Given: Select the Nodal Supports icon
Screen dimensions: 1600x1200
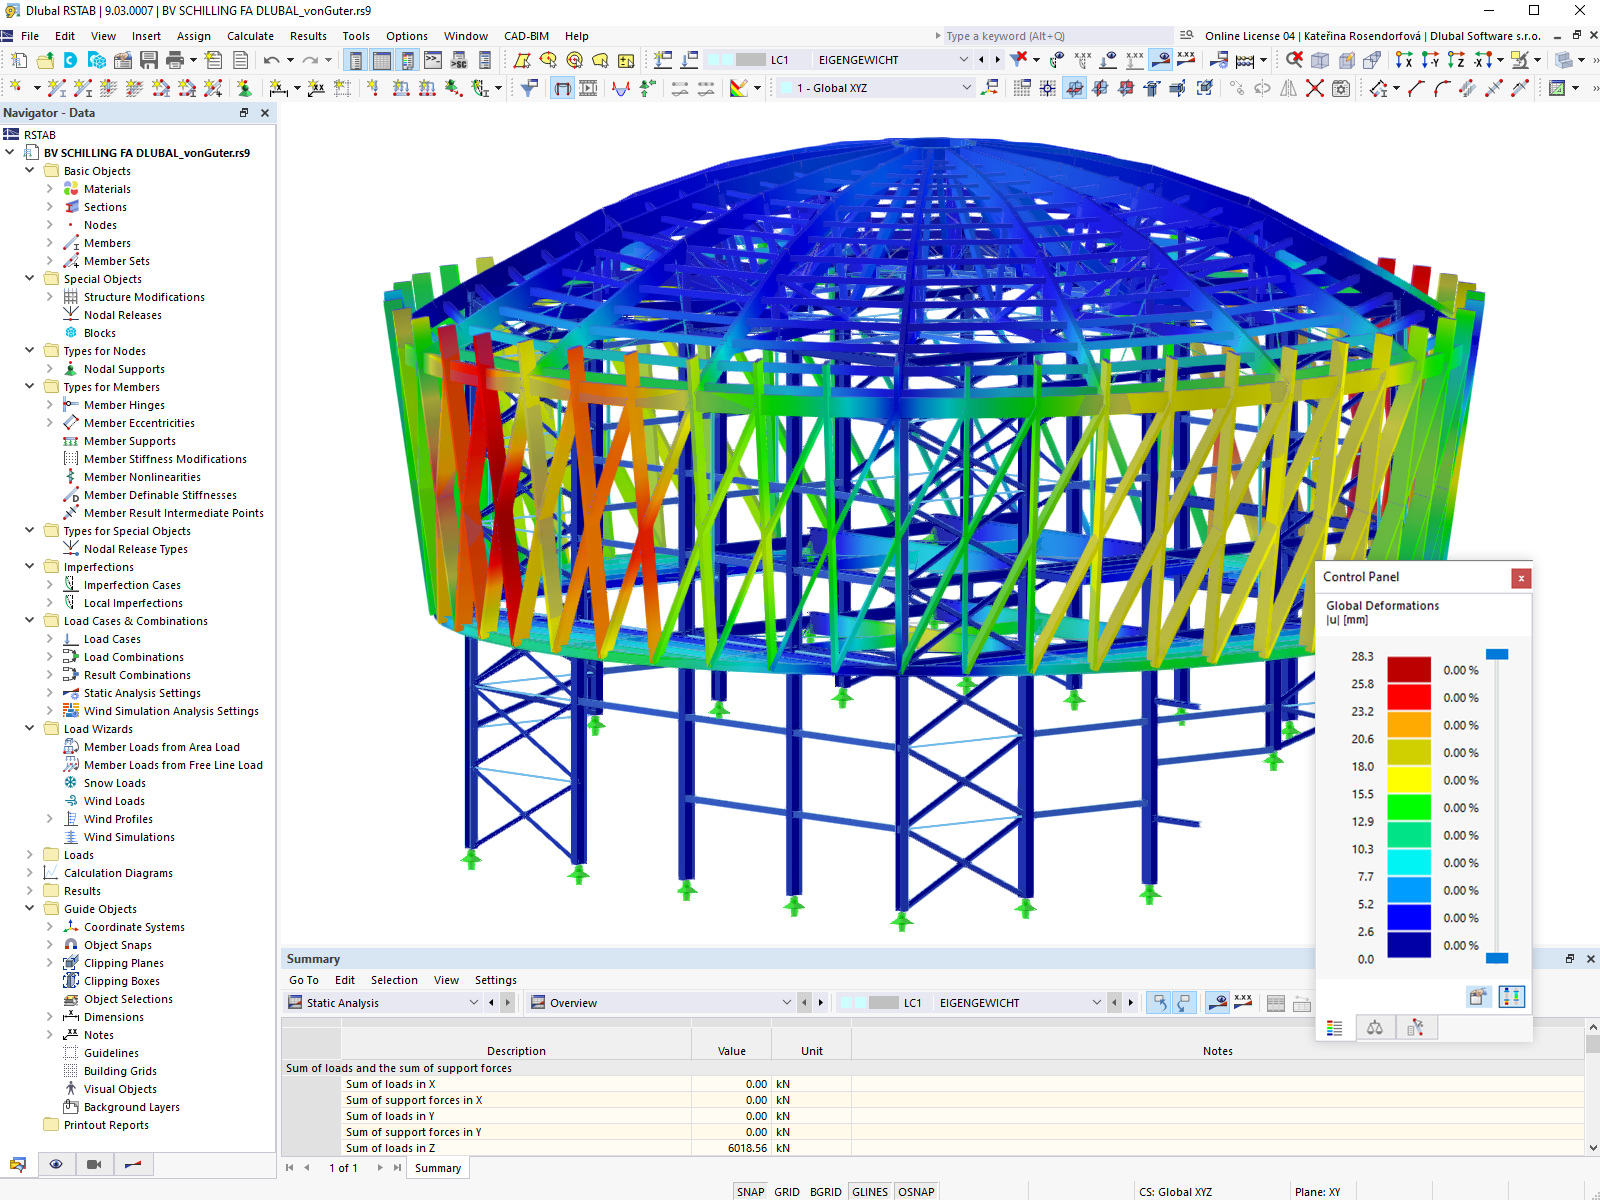Looking at the screenshot, I should [x=70, y=369].
